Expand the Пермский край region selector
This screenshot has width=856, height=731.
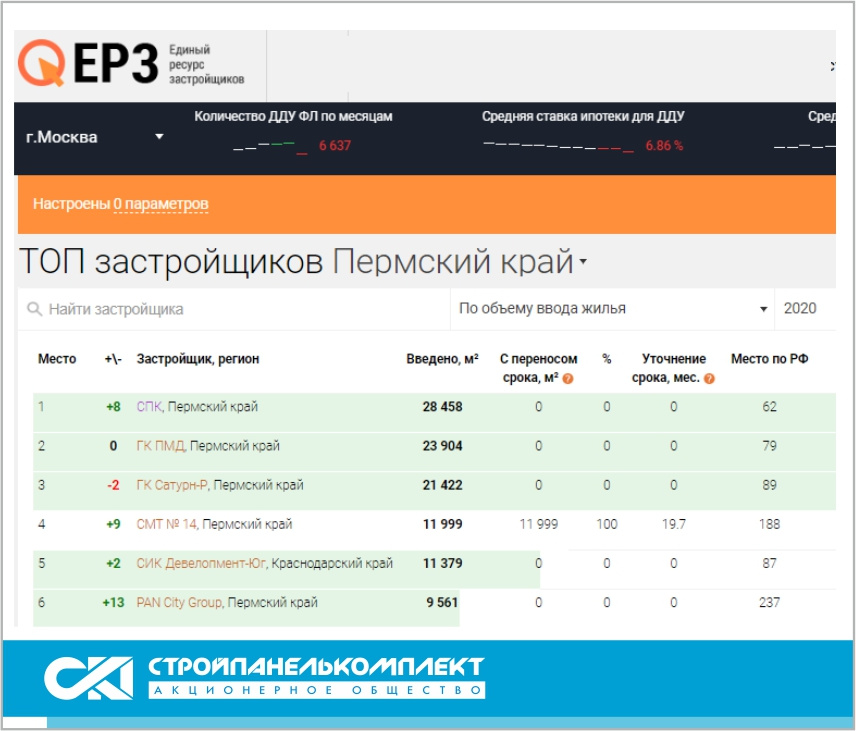click(x=582, y=264)
